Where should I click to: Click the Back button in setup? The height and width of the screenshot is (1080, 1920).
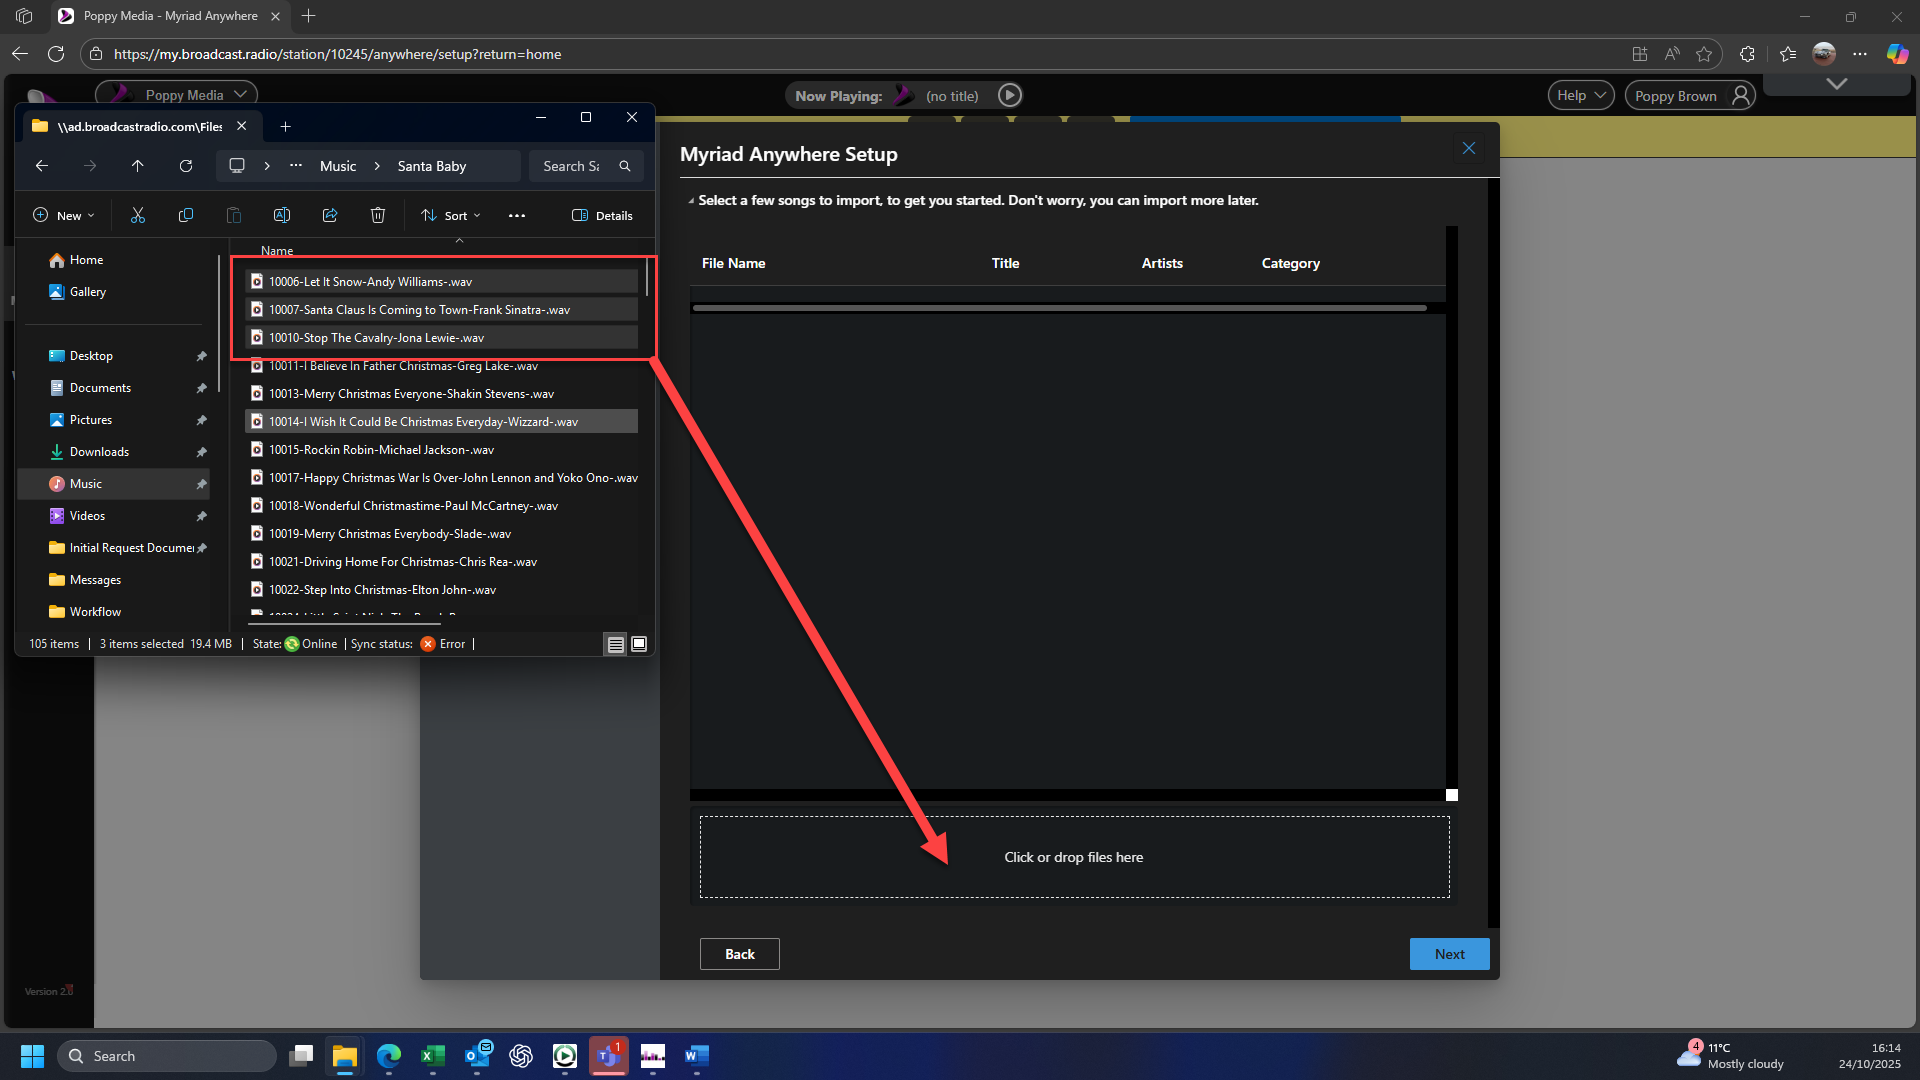[739, 954]
